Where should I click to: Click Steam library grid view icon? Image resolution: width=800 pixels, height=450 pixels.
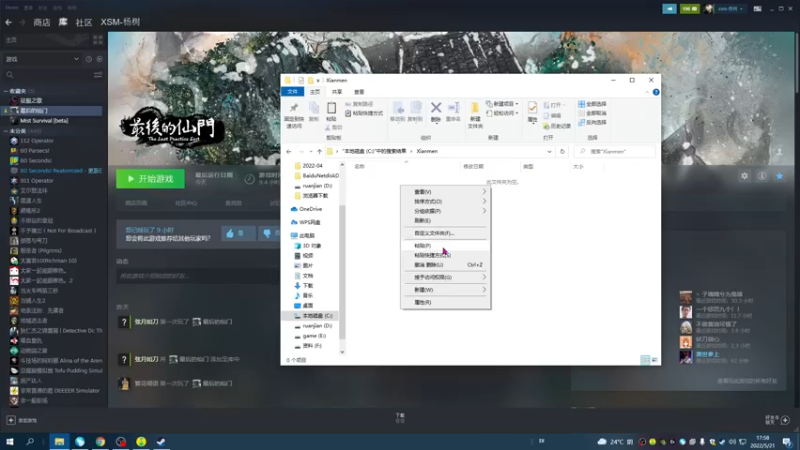pyautogui.click(x=98, y=40)
